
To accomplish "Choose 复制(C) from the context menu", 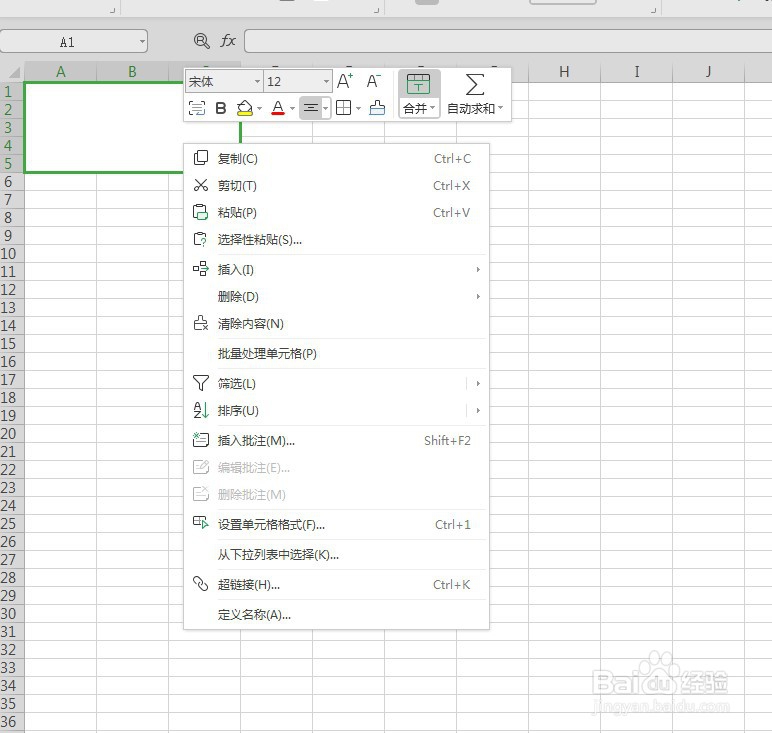I will [x=336, y=159].
